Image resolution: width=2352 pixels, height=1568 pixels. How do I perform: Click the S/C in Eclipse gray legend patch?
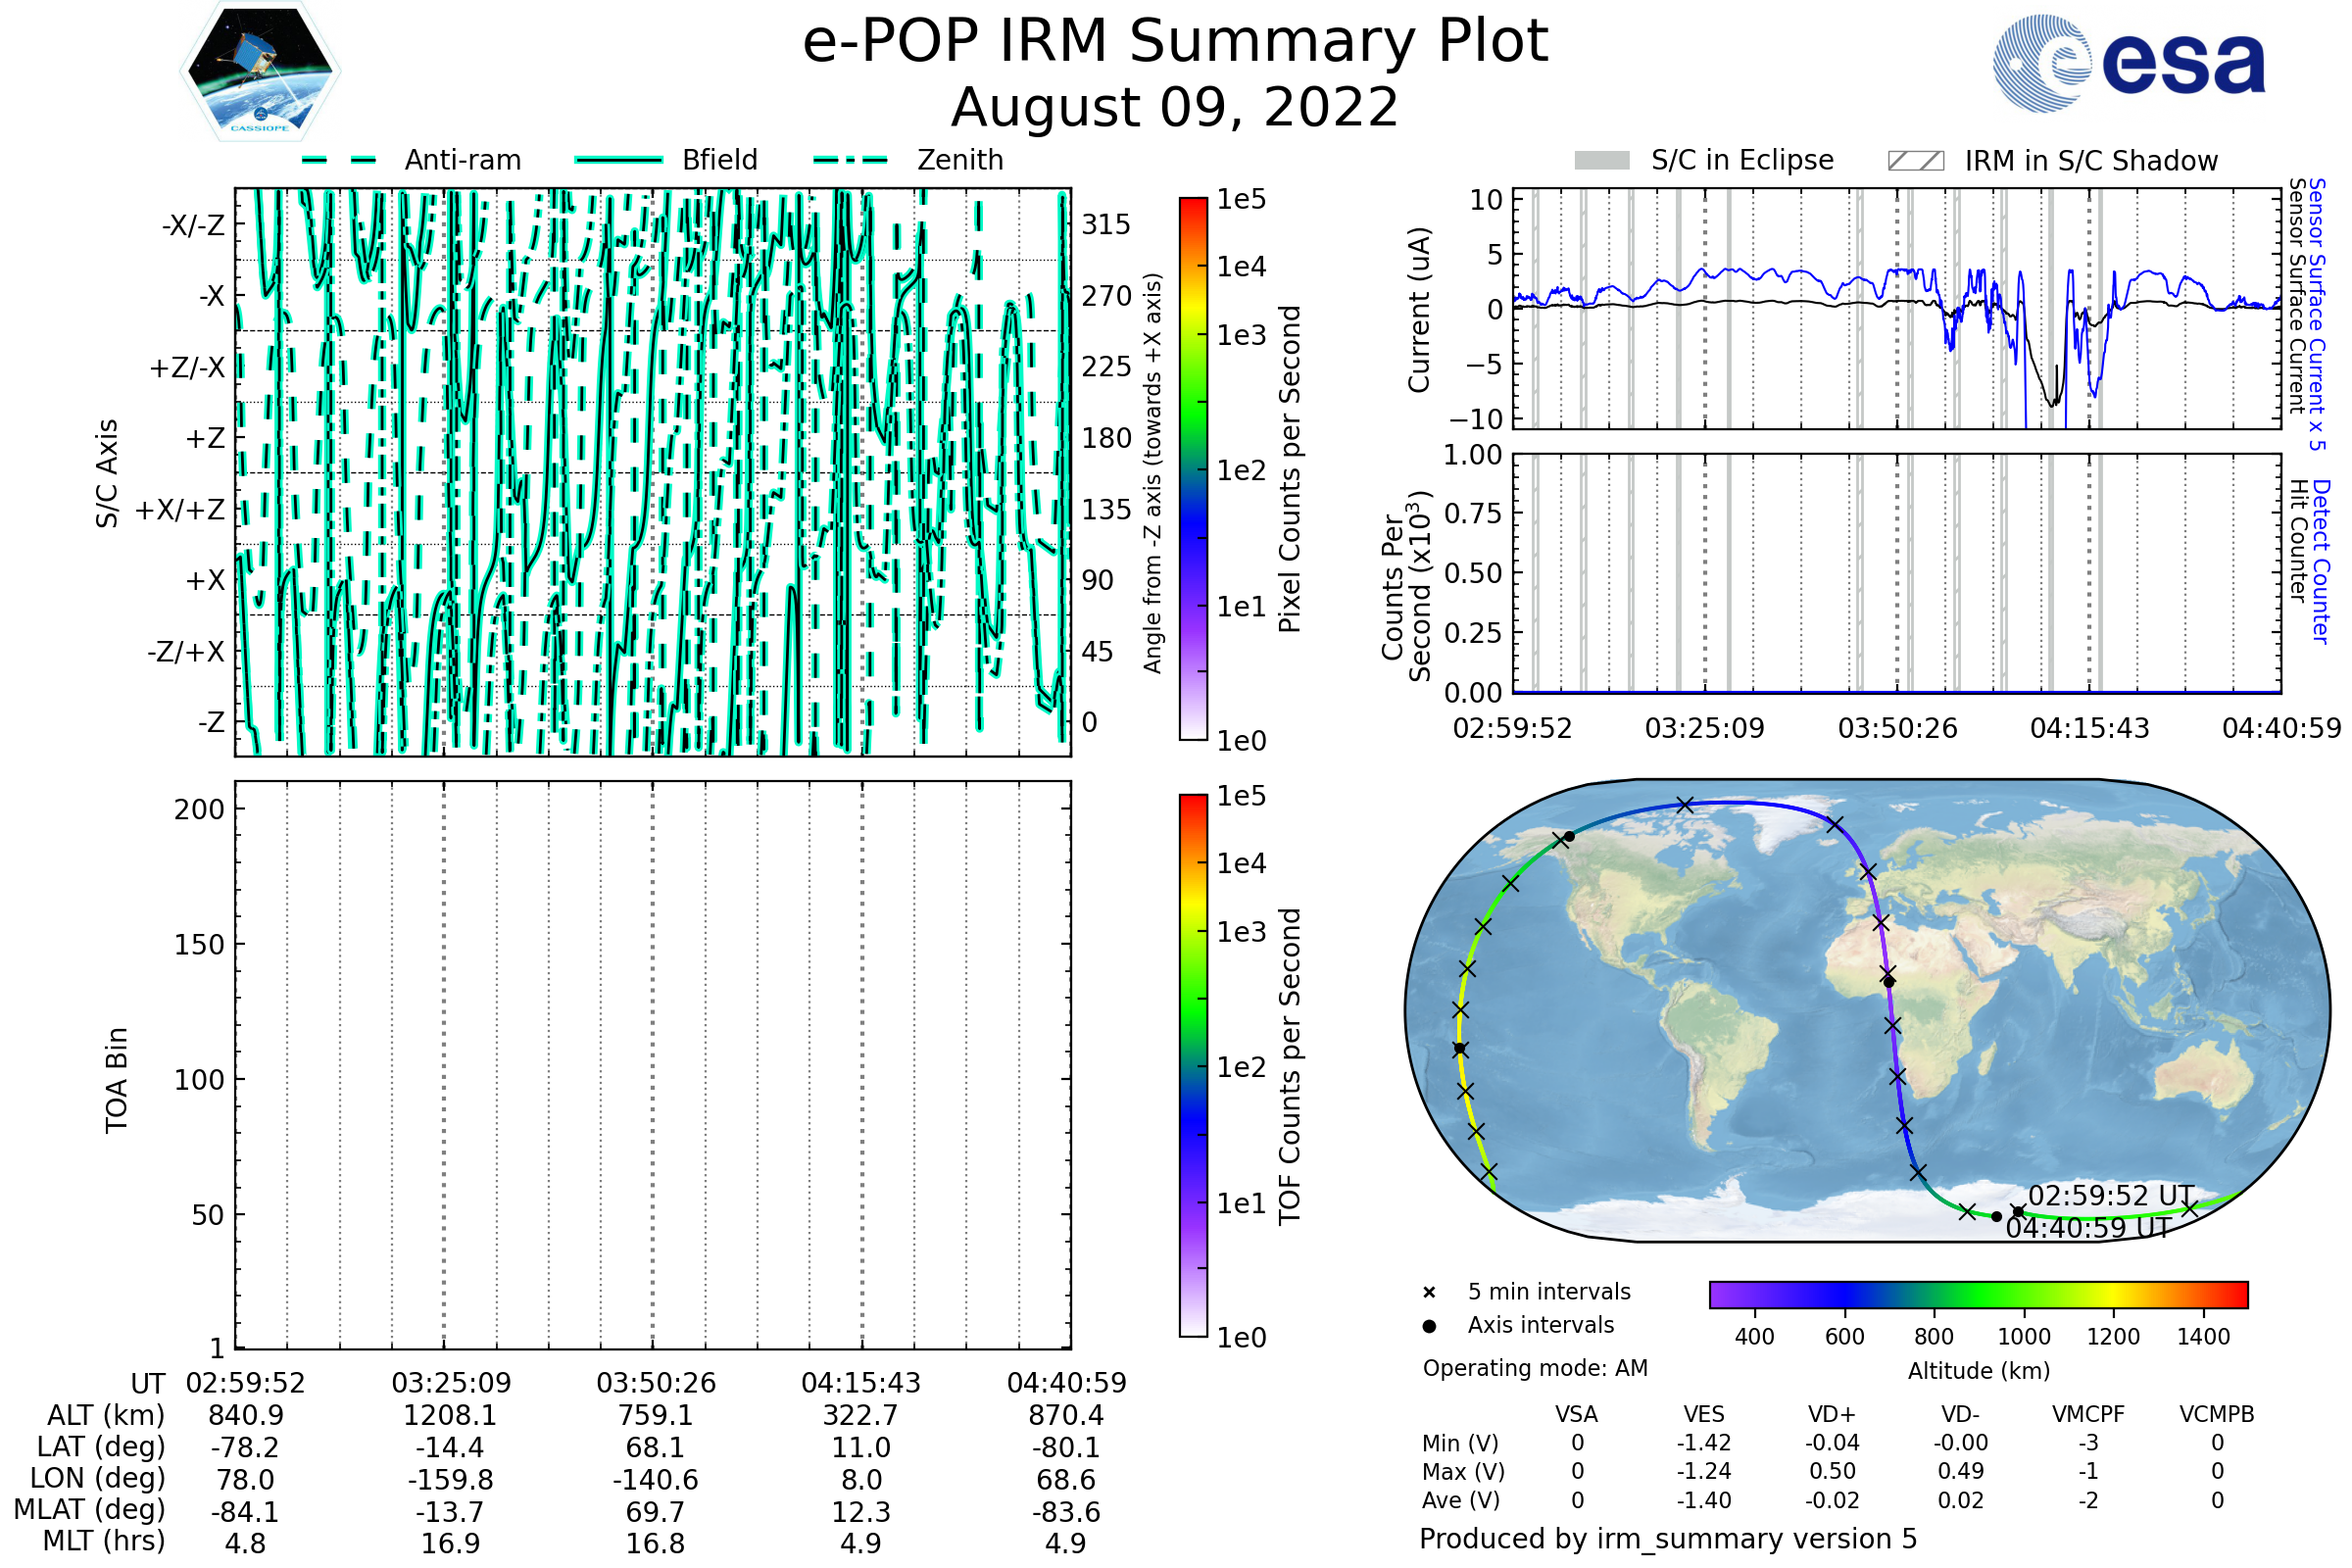1601,161
